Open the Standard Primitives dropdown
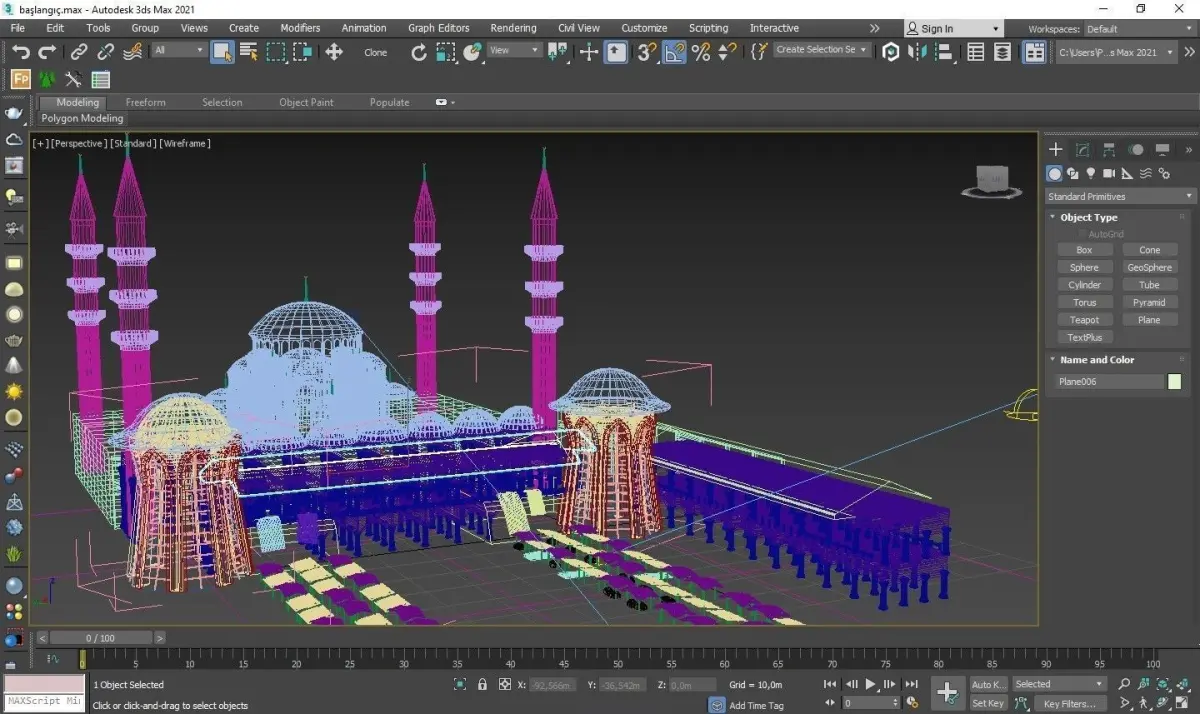This screenshot has width=1200, height=714. pos(1119,197)
